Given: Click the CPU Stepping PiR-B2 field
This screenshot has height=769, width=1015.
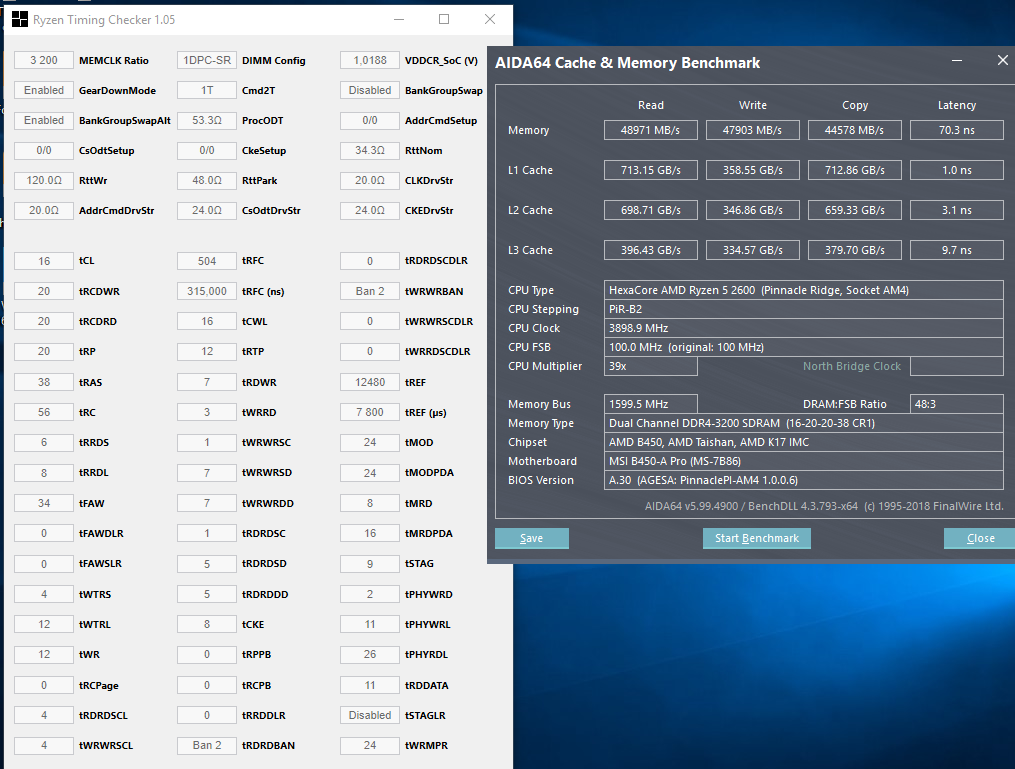Looking at the screenshot, I should tap(803, 309).
